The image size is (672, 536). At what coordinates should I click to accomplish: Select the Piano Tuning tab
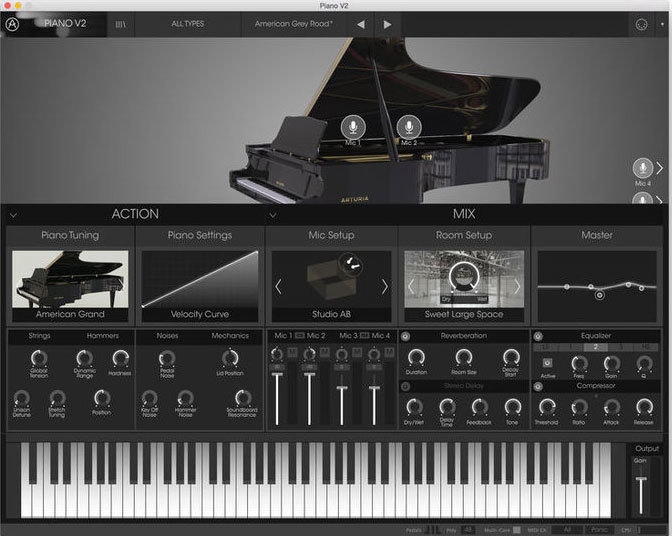70,235
